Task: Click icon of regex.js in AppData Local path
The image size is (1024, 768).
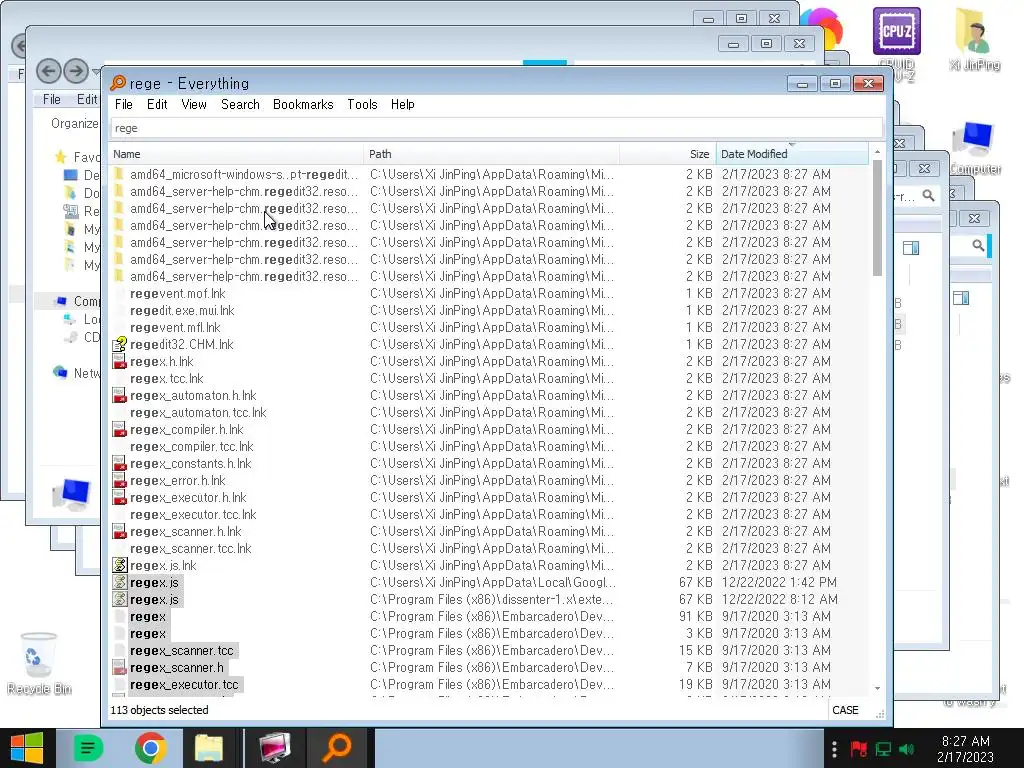Action: 120,582
